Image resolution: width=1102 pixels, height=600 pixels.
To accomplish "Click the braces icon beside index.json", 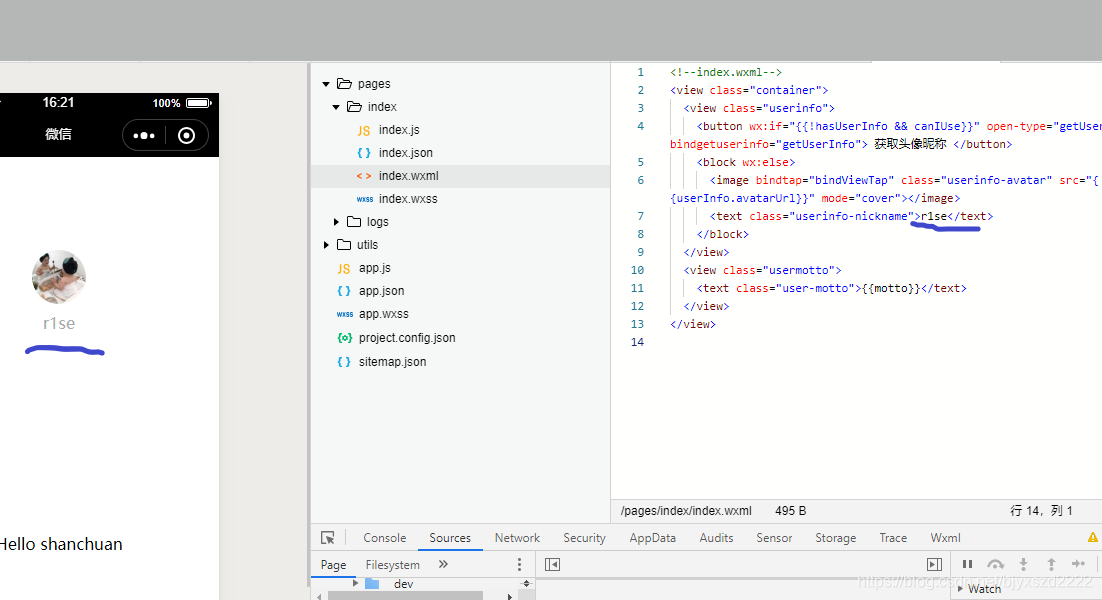I will [363, 152].
